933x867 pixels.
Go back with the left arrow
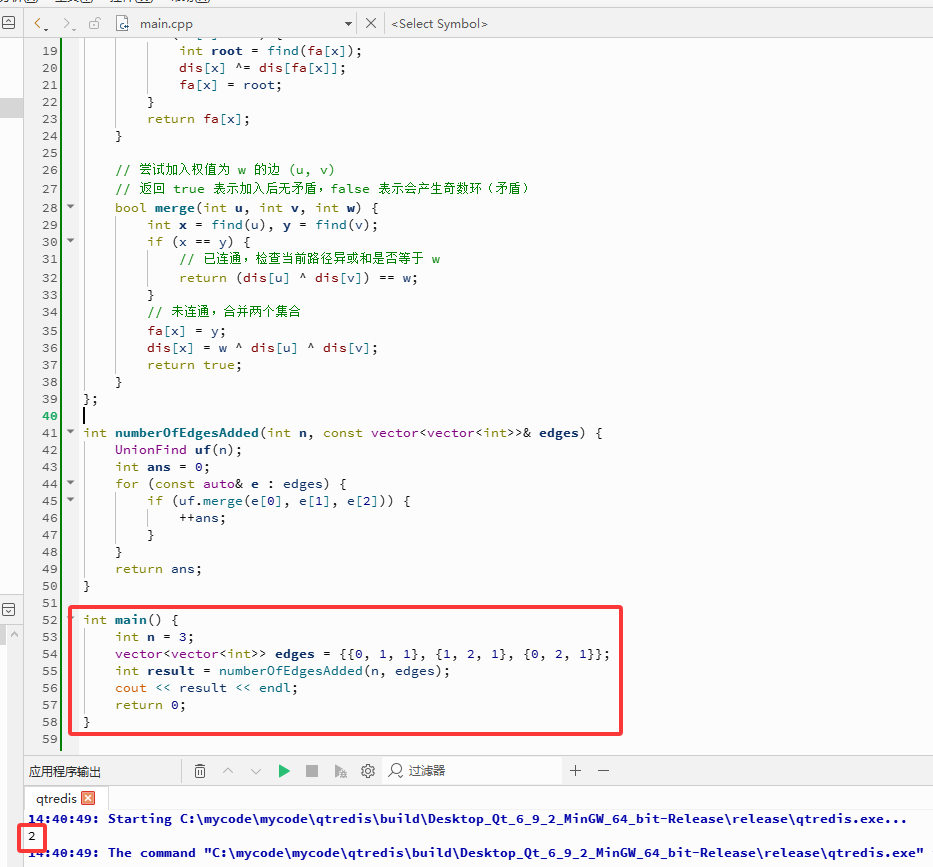(37, 23)
